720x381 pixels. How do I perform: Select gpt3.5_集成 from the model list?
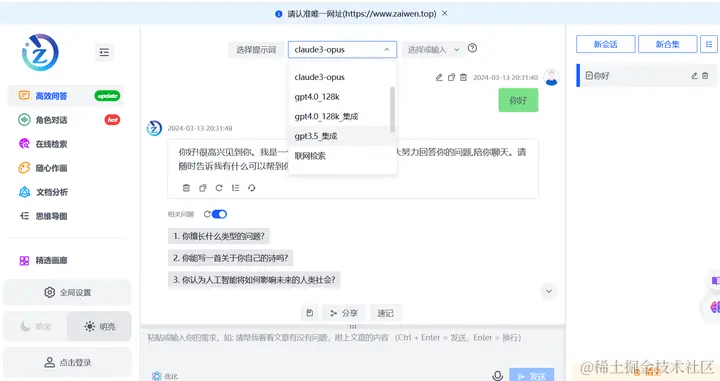click(342, 136)
